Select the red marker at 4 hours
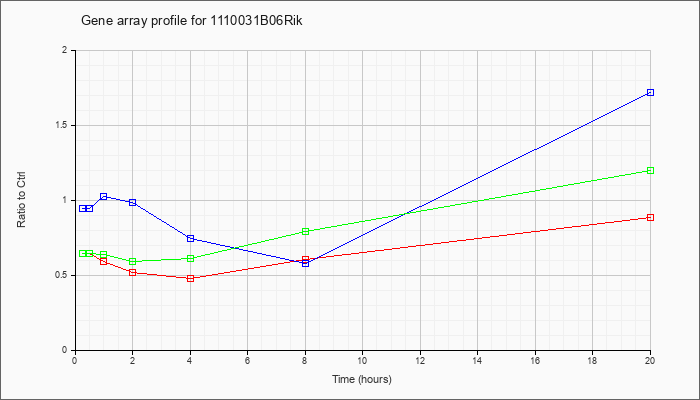This screenshot has height=400, width=700. [x=191, y=279]
